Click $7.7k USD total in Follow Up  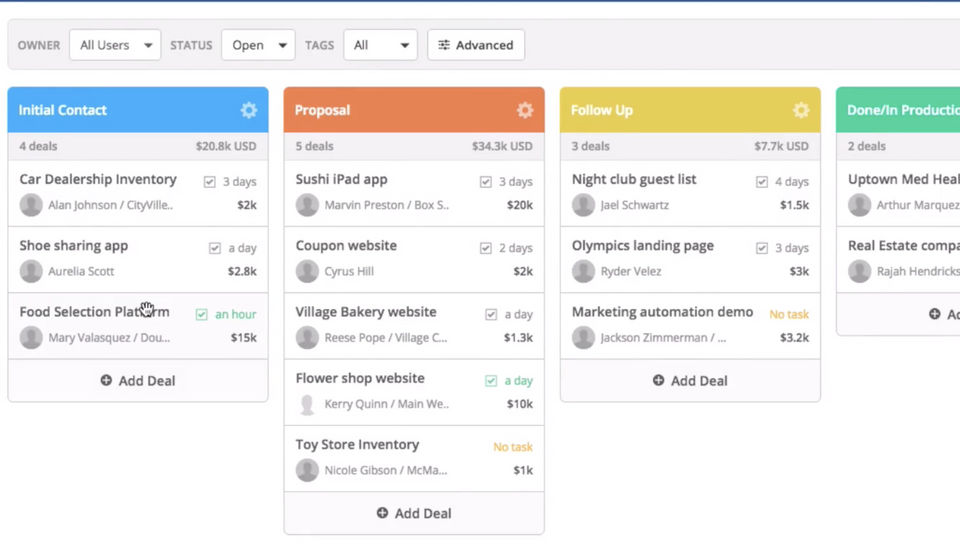click(781, 146)
